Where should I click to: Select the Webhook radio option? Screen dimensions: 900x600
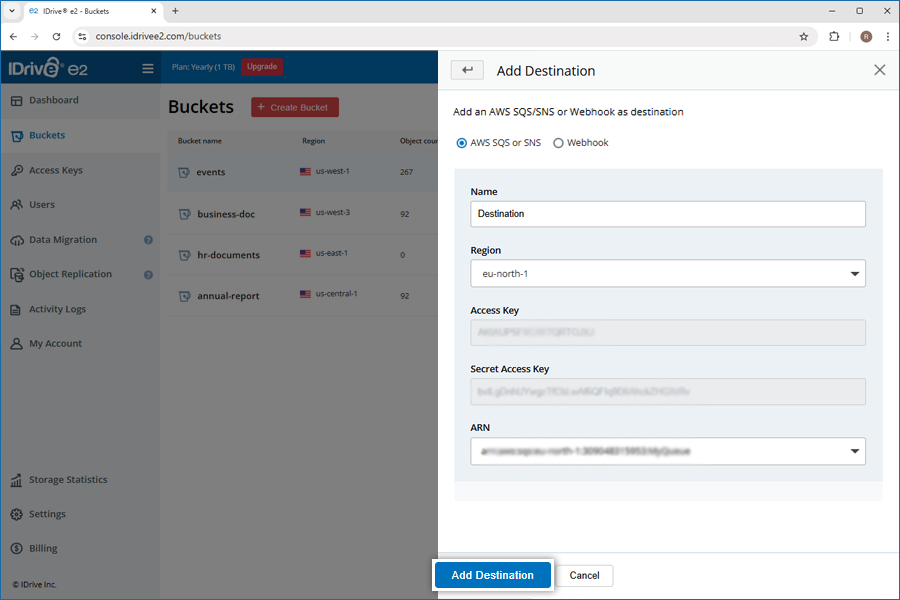click(x=558, y=143)
